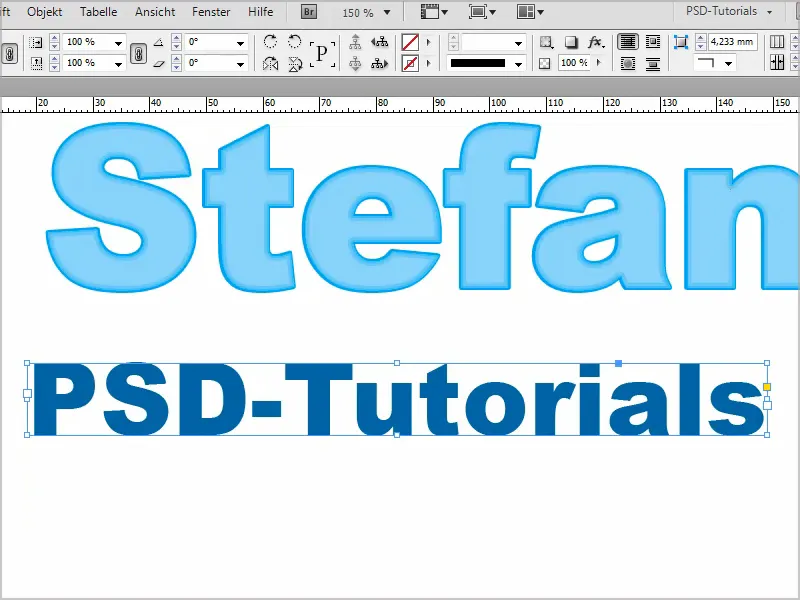Expand the stroke swatch flyout arrow
Image resolution: width=800 pixels, height=600 pixels.
pos(429,64)
